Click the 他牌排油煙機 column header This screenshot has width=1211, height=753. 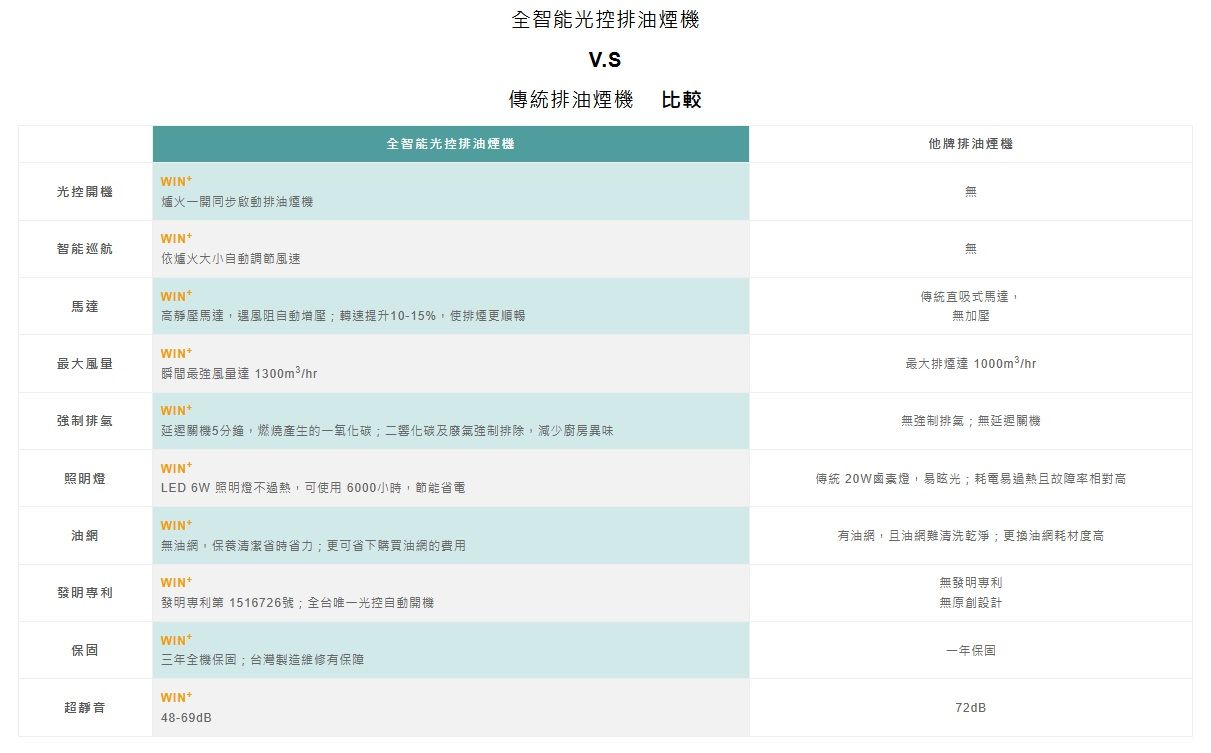click(x=970, y=144)
